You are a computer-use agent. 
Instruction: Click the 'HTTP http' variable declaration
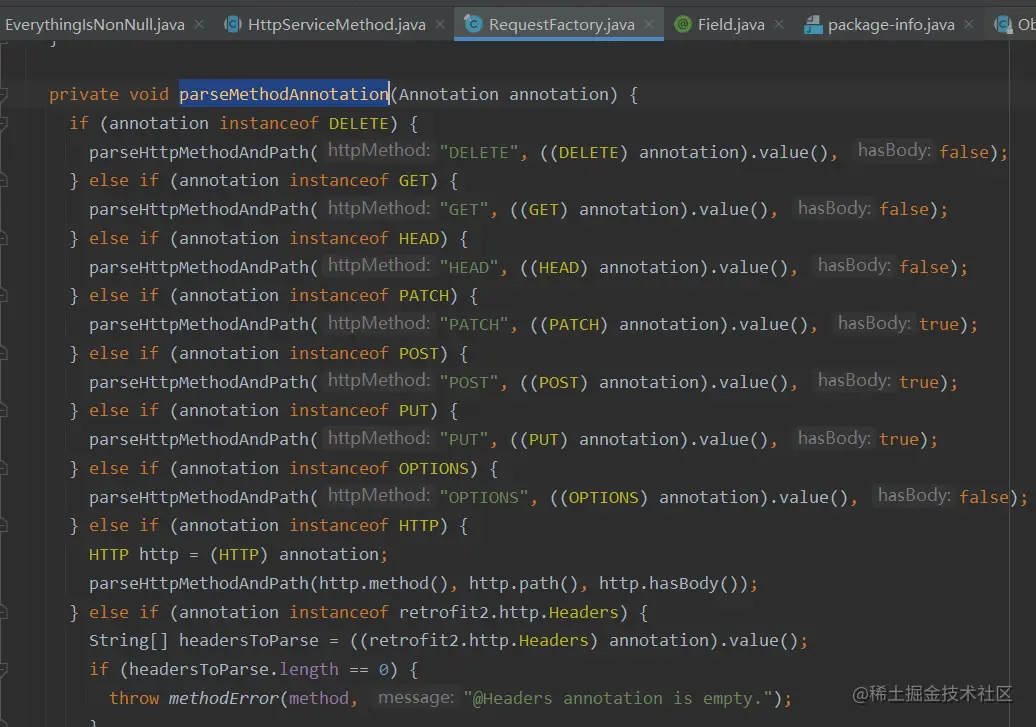tap(133, 555)
